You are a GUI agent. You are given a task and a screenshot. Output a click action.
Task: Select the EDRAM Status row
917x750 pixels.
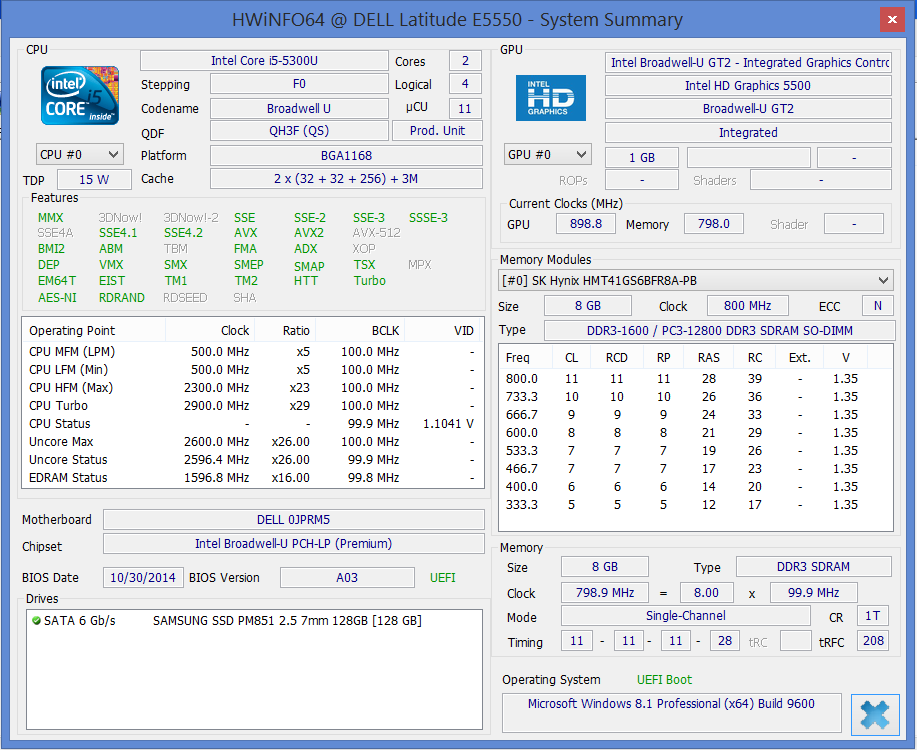point(253,478)
